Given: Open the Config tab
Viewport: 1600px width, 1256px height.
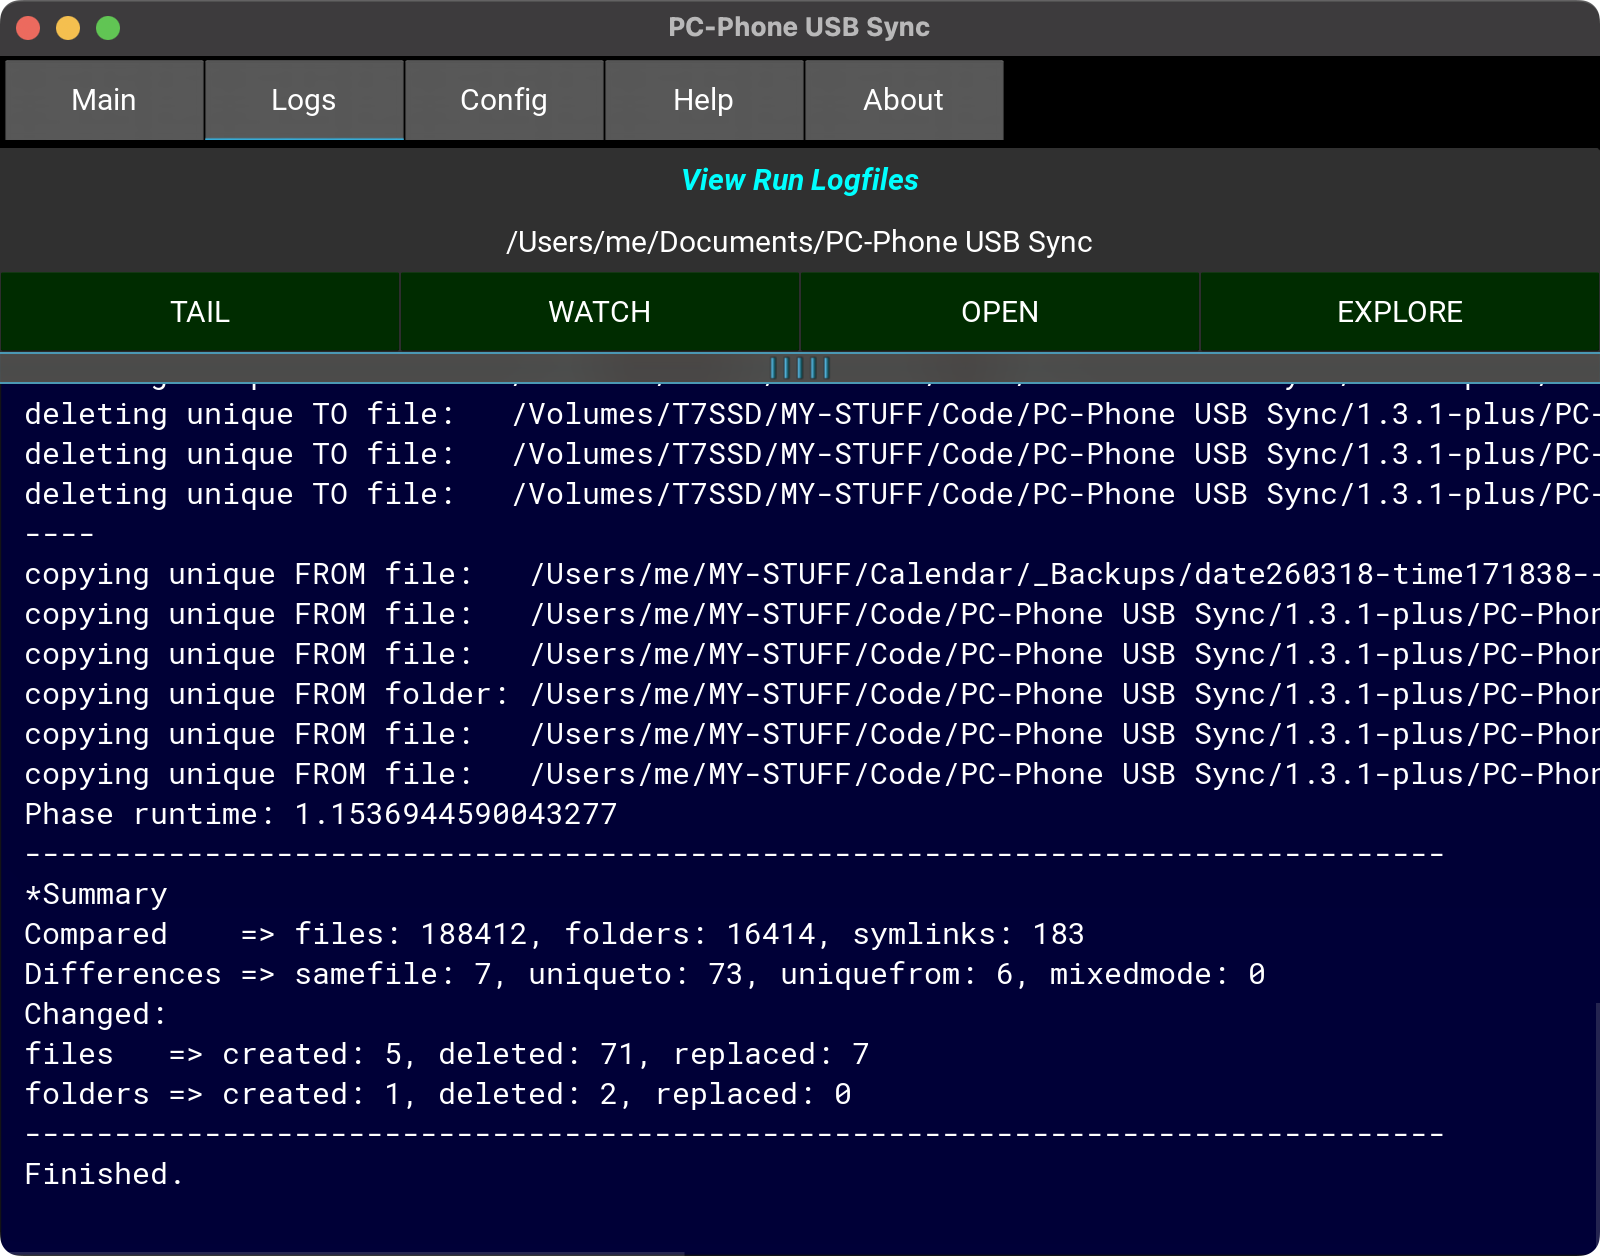Looking at the screenshot, I should (x=504, y=100).
